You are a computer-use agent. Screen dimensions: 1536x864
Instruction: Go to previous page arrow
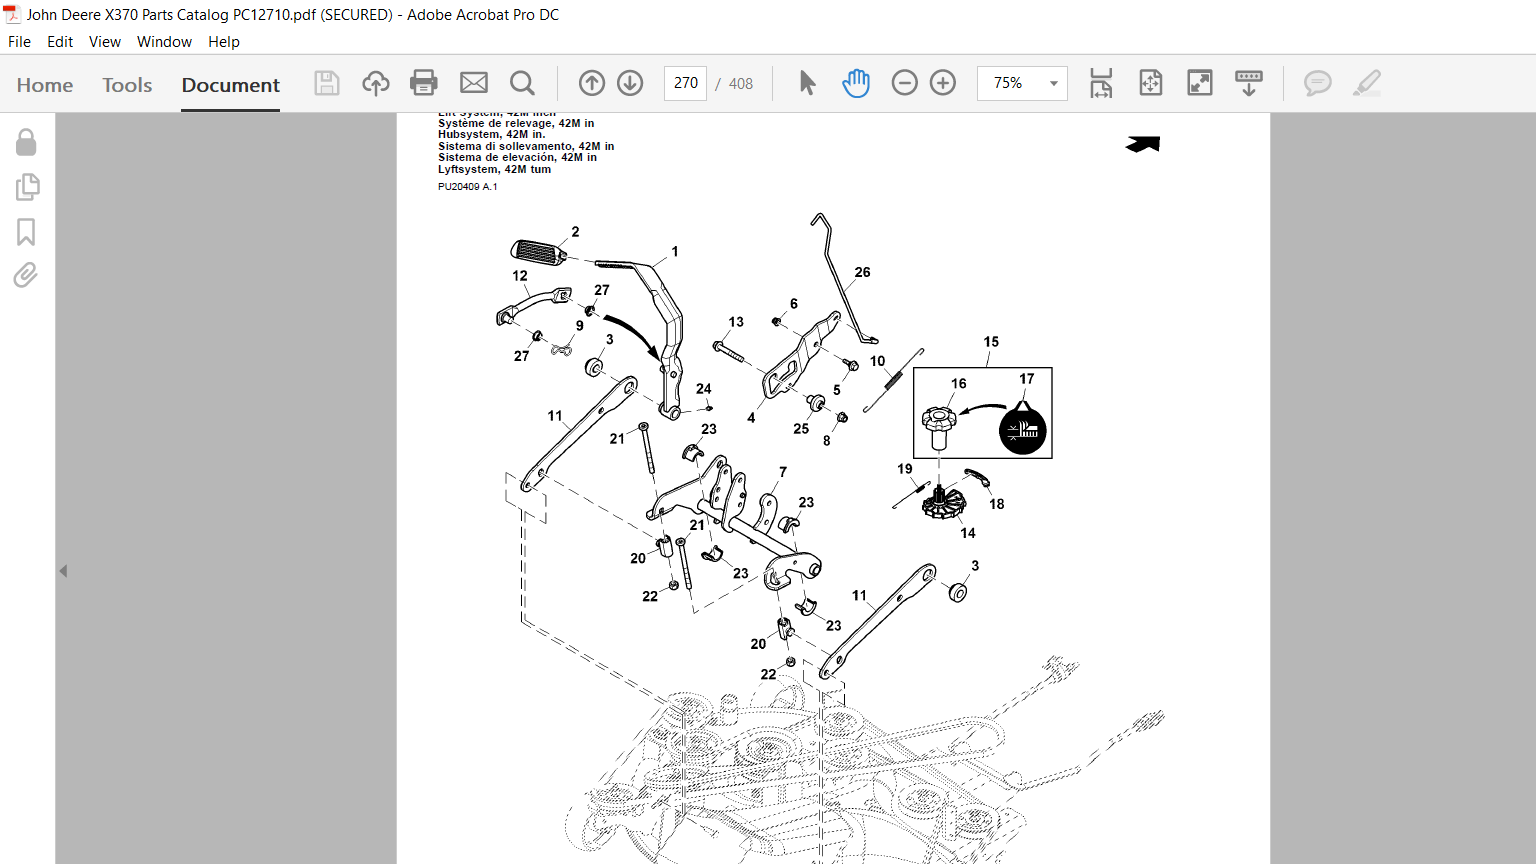tap(592, 83)
